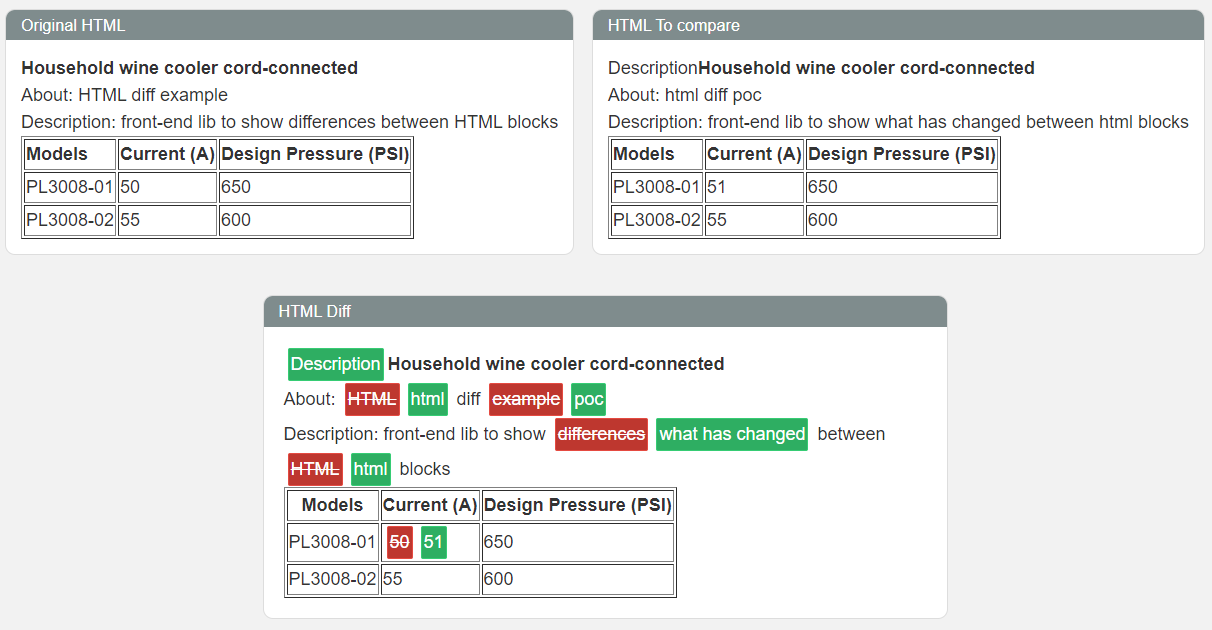
Task: Click the green 'what has changed' badge
Action: pyautogui.click(x=732, y=434)
